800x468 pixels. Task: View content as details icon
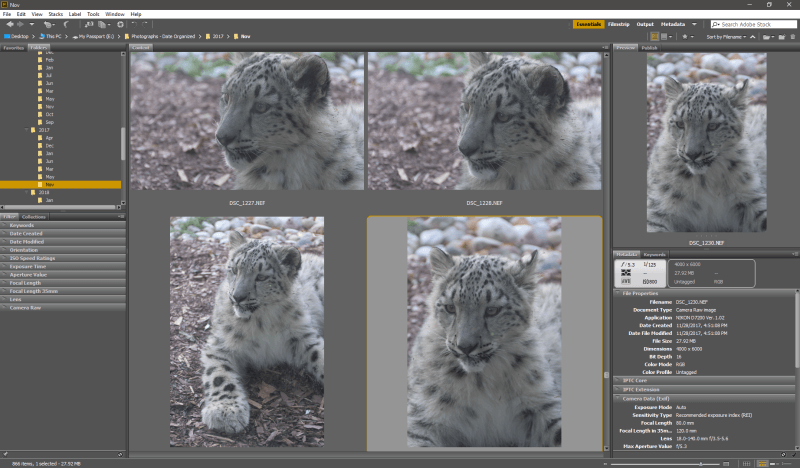click(x=774, y=463)
